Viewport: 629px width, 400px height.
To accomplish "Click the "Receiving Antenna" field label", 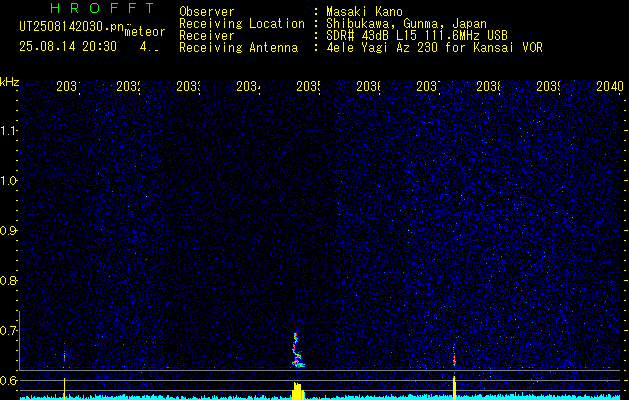I will [x=238, y=48].
